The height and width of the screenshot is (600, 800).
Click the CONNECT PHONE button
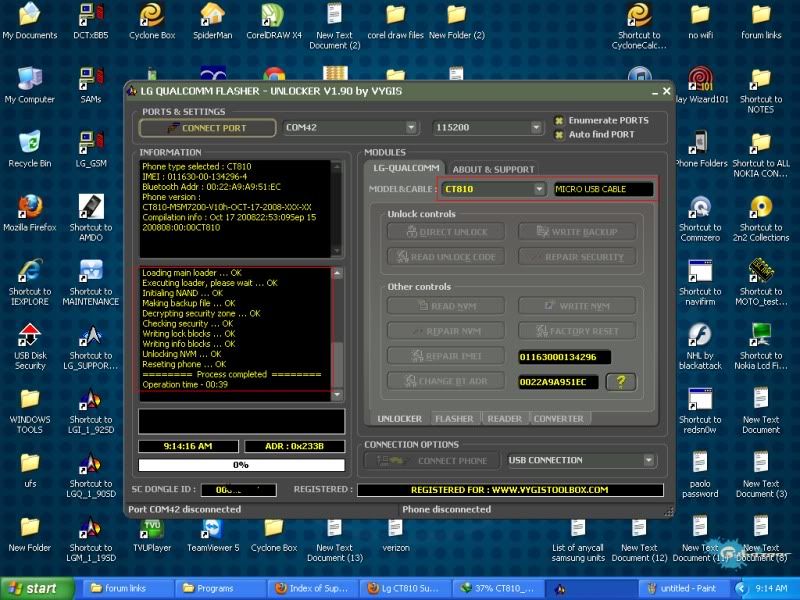pos(432,461)
